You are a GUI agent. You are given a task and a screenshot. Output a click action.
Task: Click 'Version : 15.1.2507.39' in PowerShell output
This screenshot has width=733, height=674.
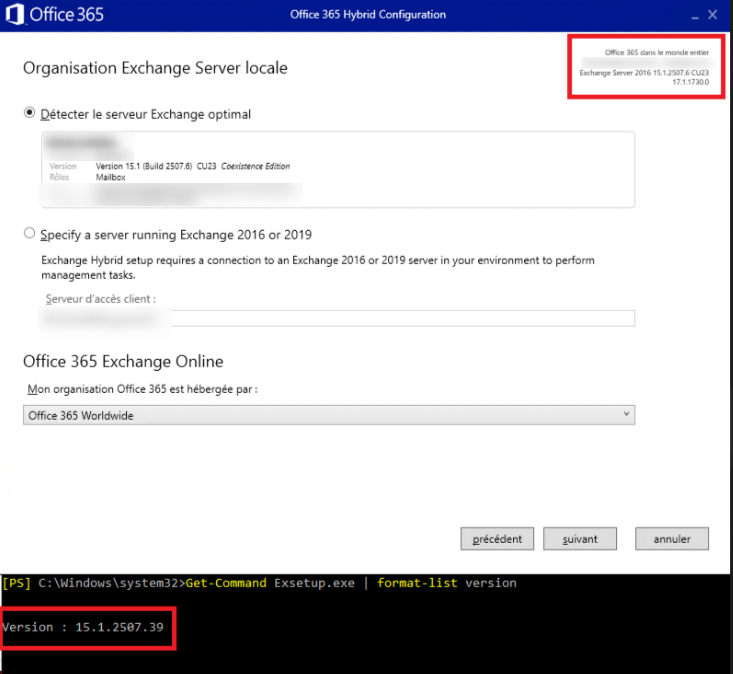[x=83, y=627]
